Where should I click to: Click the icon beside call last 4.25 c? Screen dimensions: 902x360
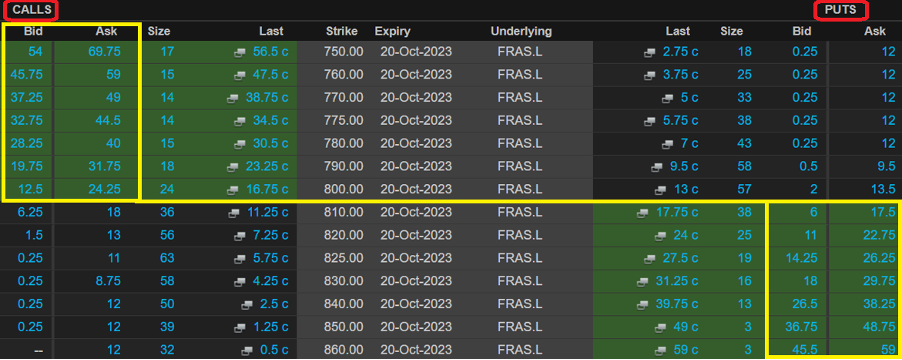(240, 282)
